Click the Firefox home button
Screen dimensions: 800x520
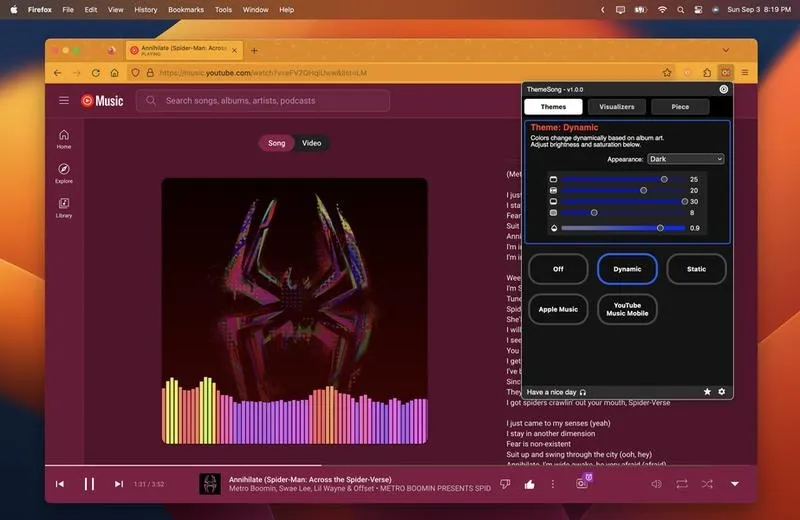click(114, 73)
